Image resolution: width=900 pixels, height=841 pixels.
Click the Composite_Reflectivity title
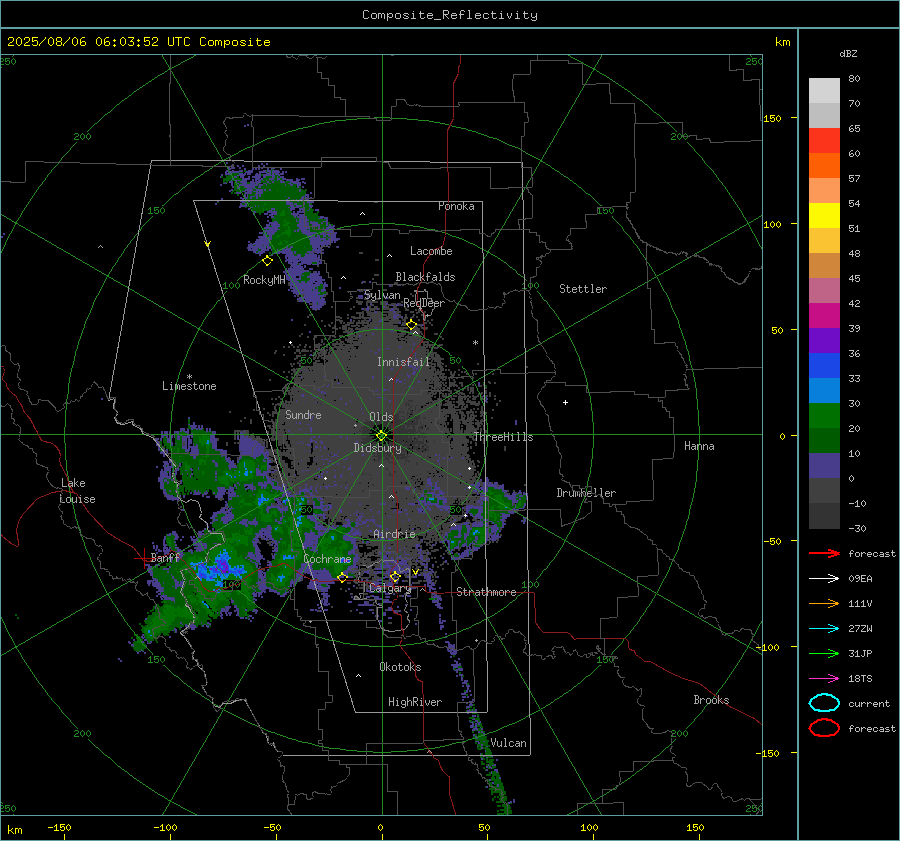pos(449,15)
